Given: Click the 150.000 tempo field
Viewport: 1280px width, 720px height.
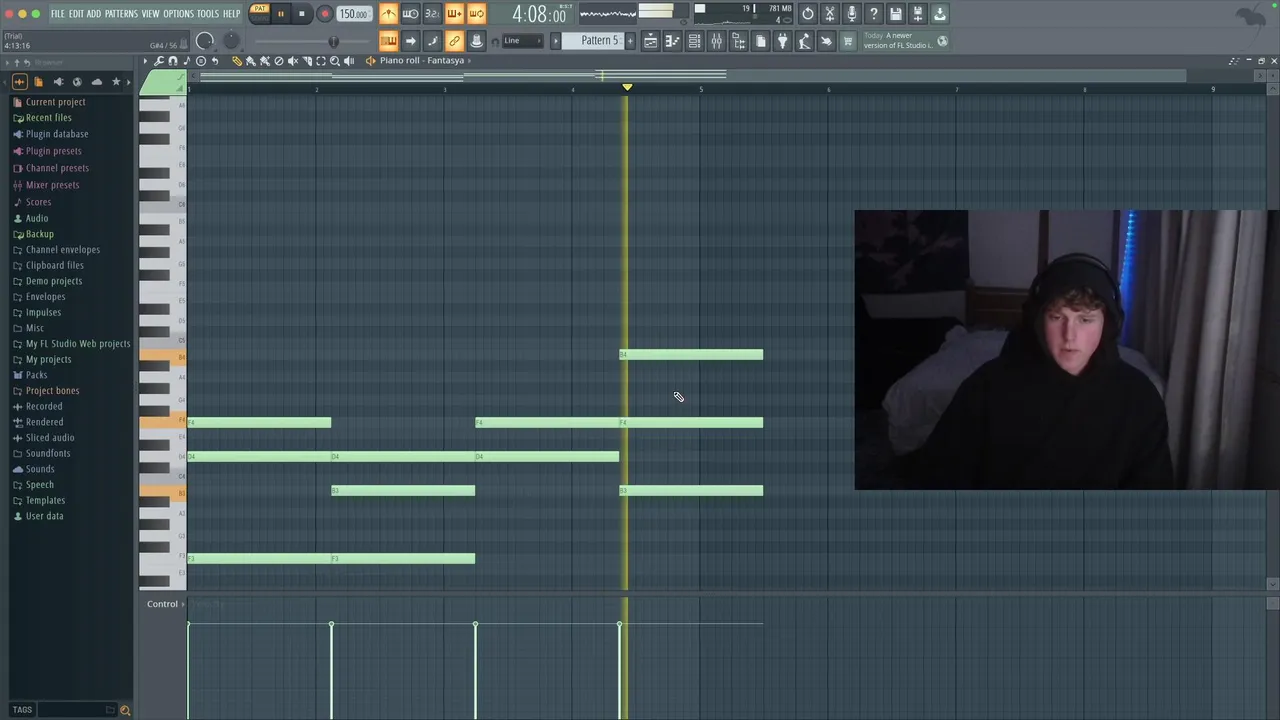Looking at the screenshot, I should 353,14.
